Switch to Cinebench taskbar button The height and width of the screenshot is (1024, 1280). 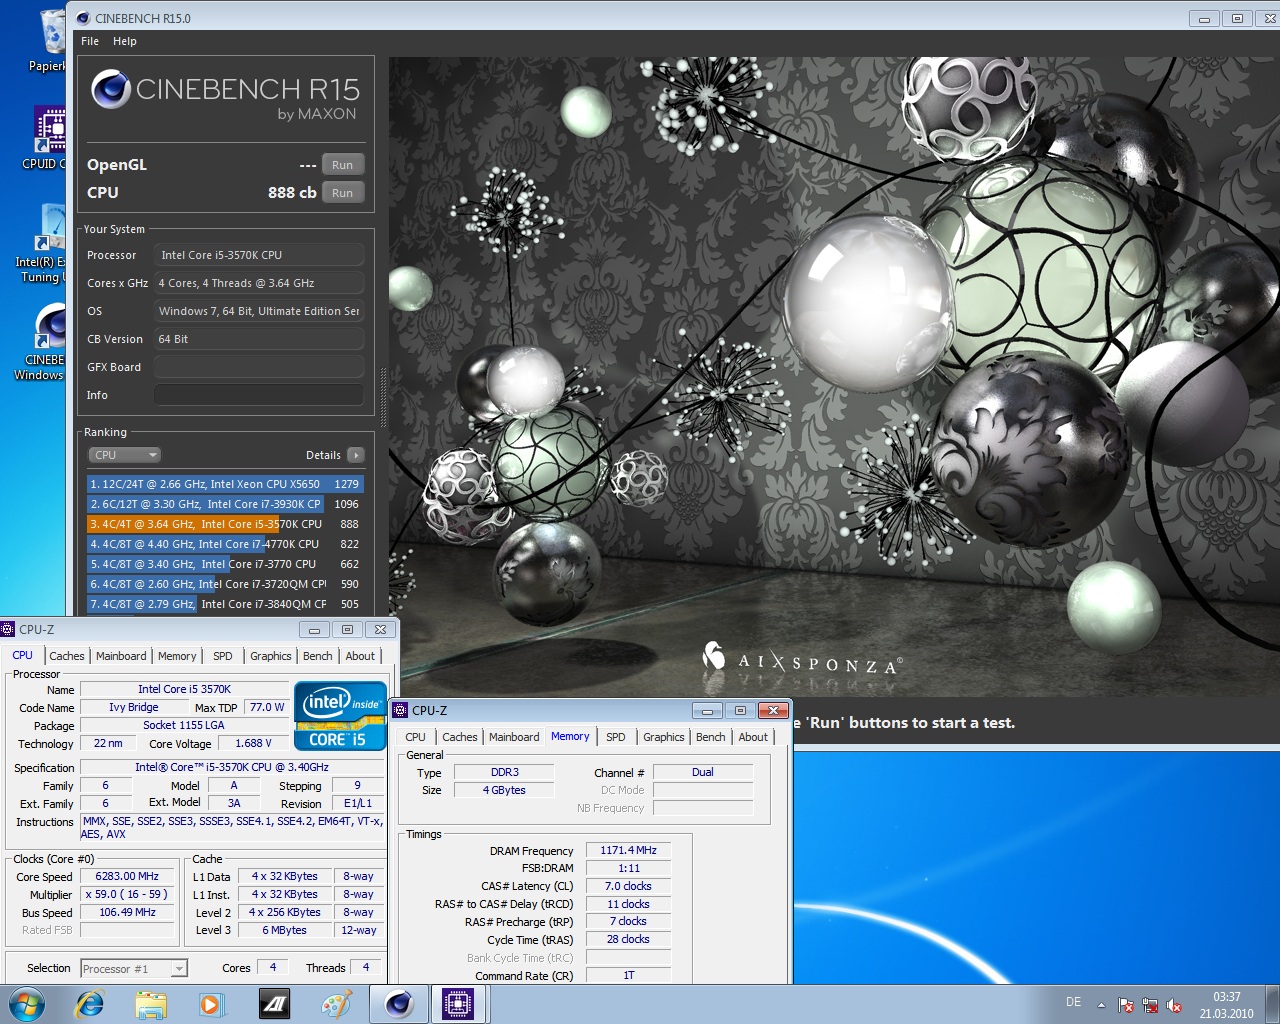tap(399, 1004)
